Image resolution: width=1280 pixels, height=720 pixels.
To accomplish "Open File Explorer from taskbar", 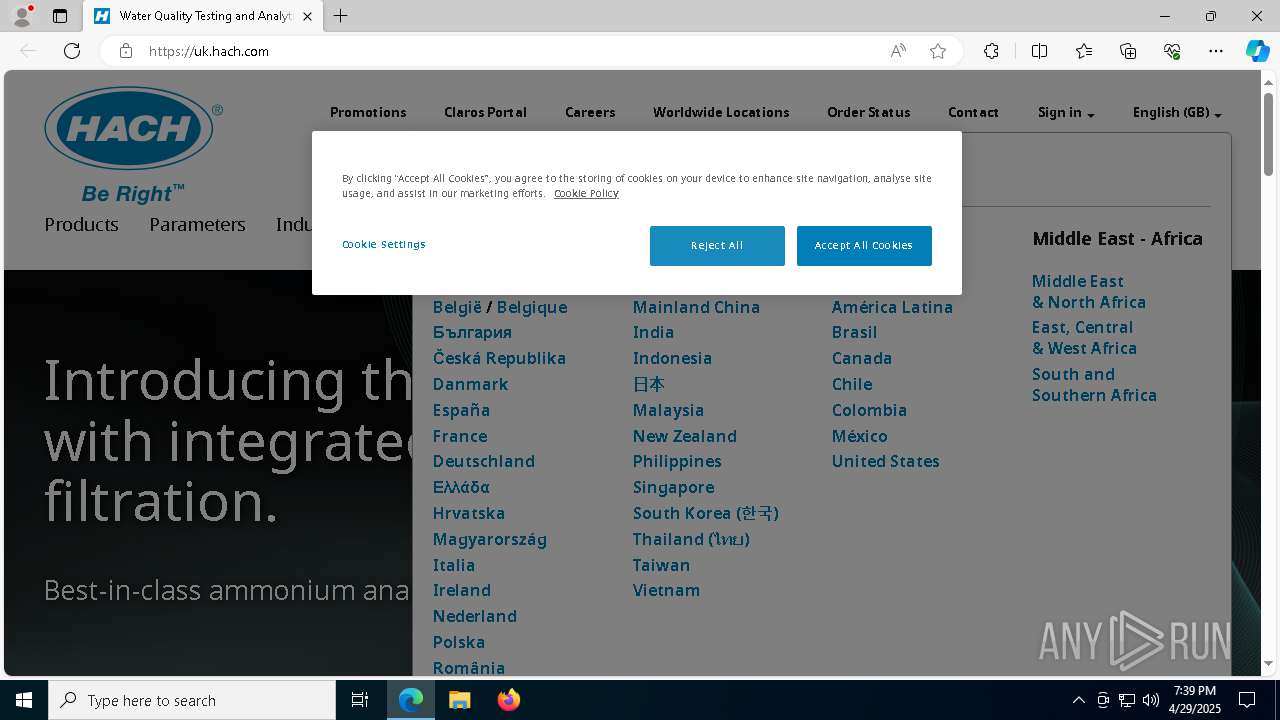I will tap(459, 700).
